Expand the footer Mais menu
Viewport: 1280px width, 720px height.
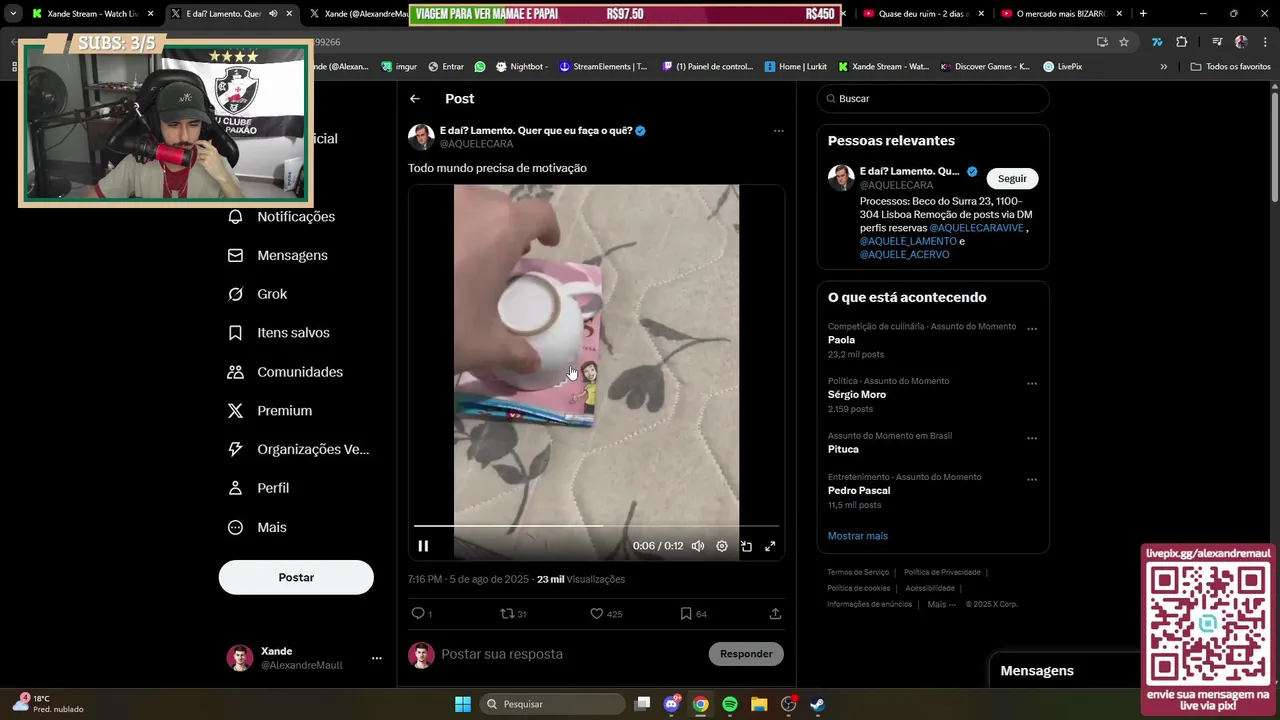[941, 604]
